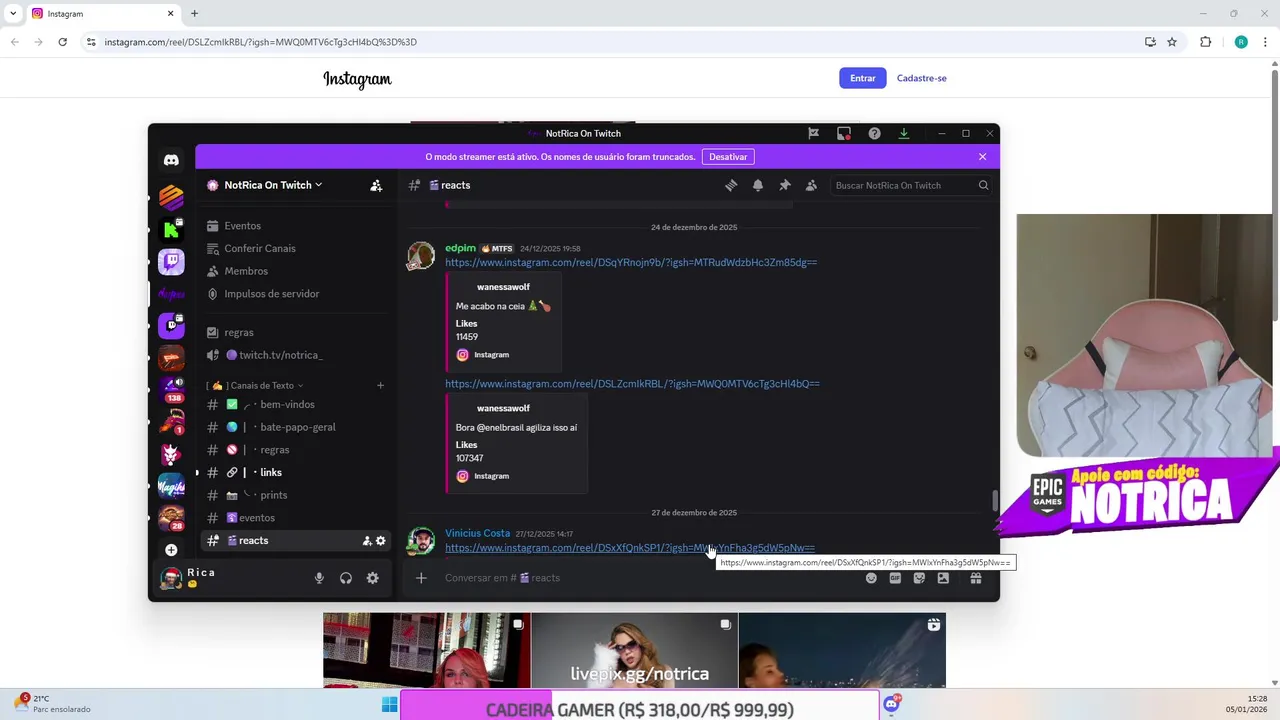Open GIF picker in message bar
The height and width of the screenshot is (720, 1280).
click(895, 578)
